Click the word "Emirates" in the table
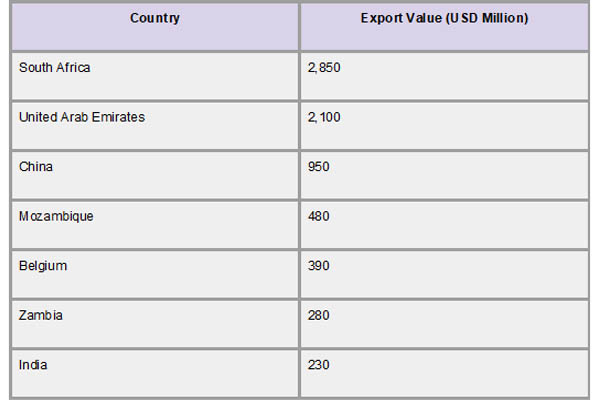The width and height of the screenshot is (600, 400). 118,117
